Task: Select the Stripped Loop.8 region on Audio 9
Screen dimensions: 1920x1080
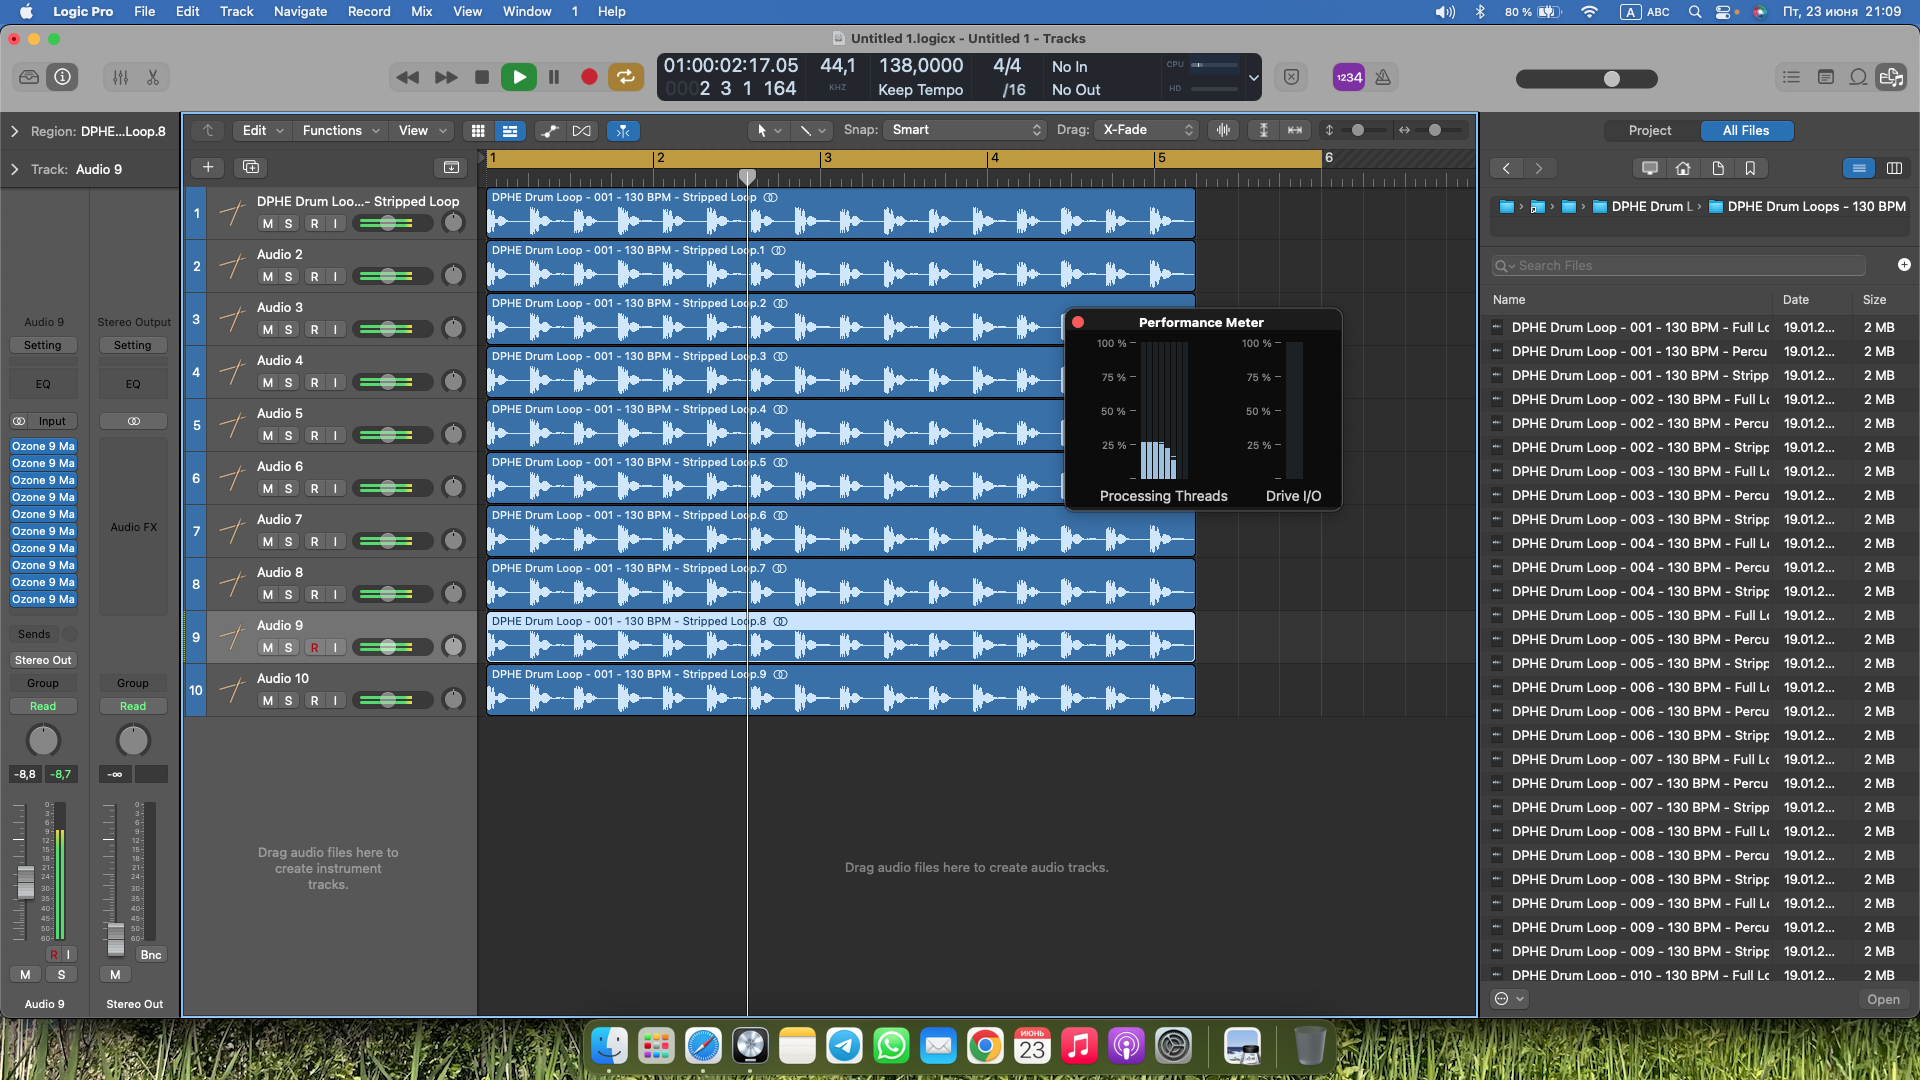Action: (840, 637)
